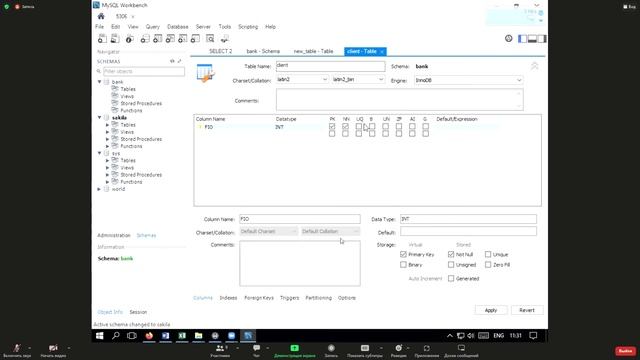Collapse the sakila schema tree node

tap(100, 118)
